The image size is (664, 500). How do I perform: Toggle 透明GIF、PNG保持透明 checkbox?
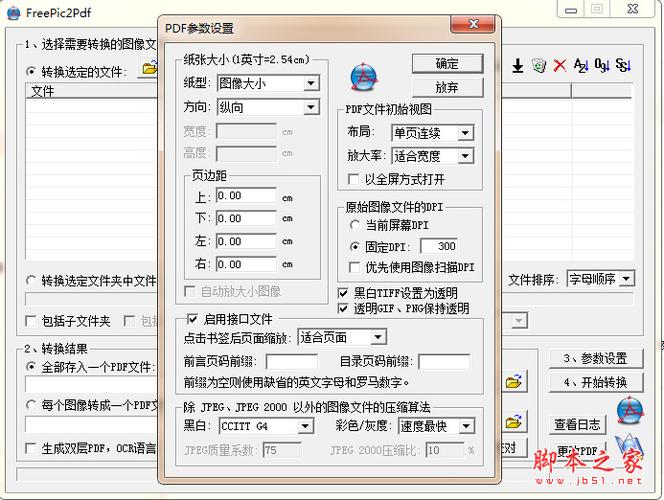(343, 308)
